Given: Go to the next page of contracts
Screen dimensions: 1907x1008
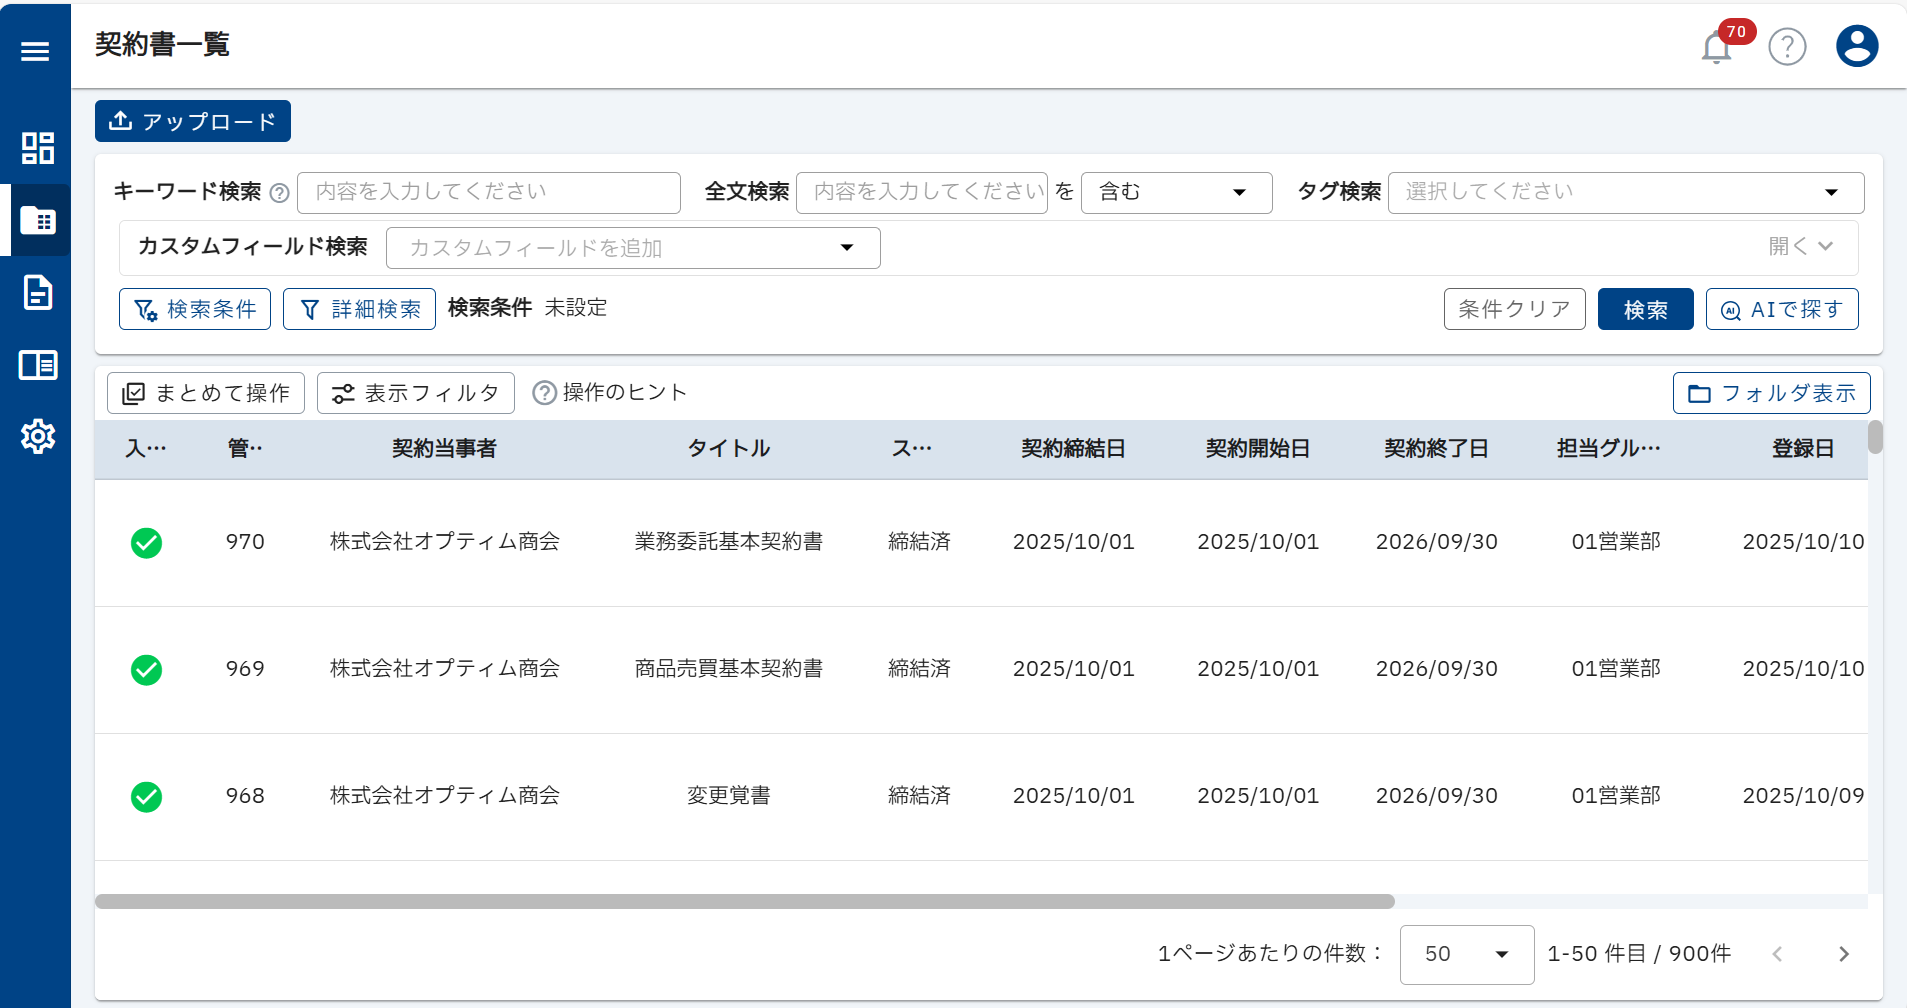Looking at the screenshot, I should click(1843, 954).
